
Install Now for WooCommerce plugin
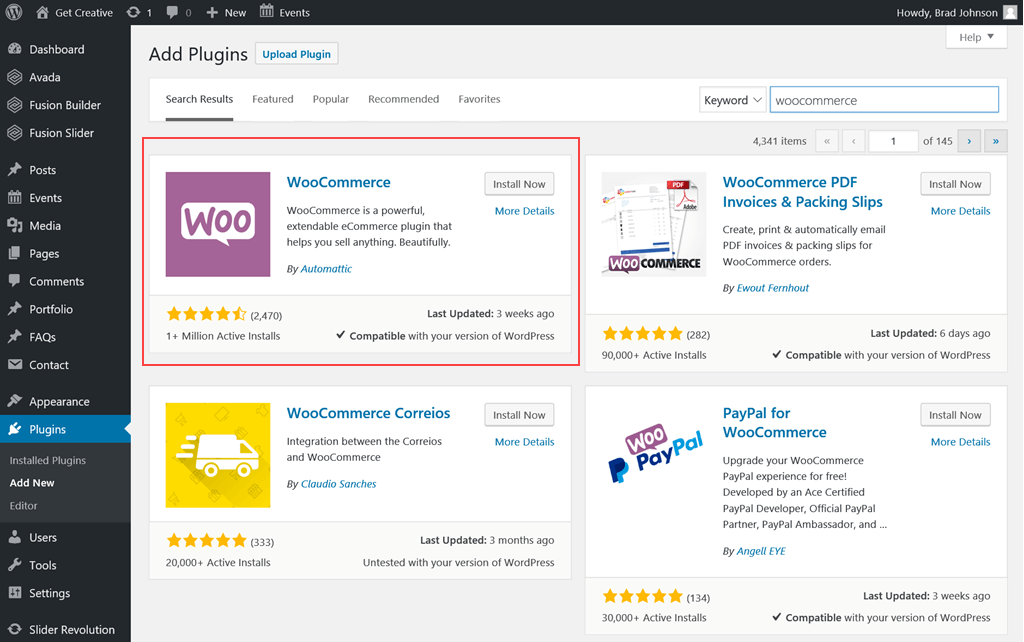coord(519,184)
